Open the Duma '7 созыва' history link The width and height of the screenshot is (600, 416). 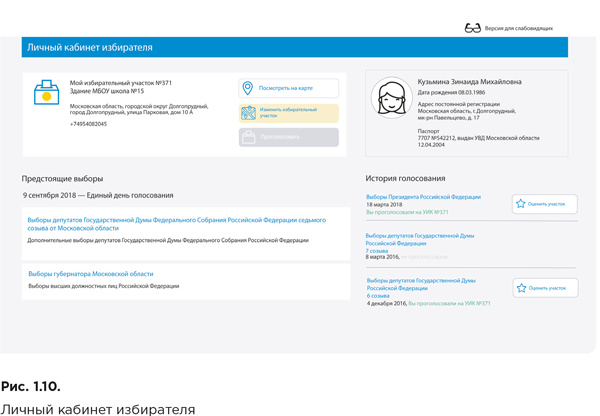(x=419, y=240)
